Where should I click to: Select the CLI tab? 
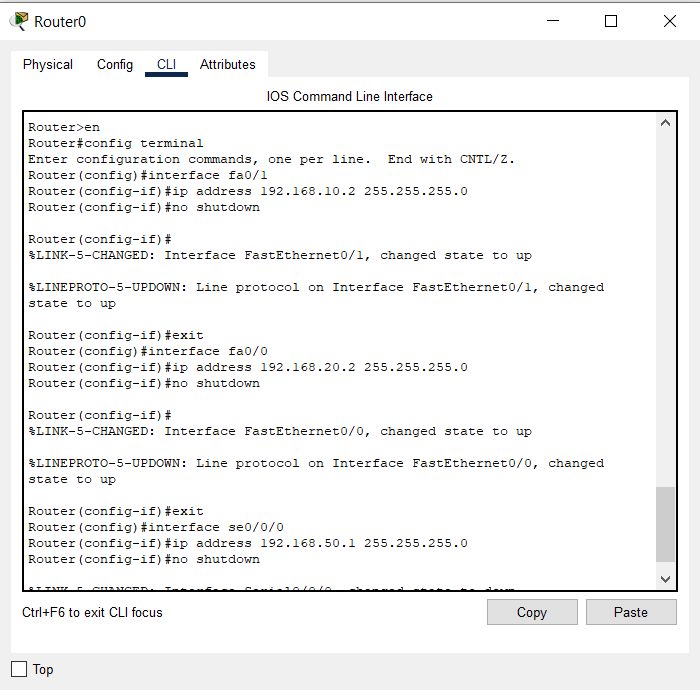pos(166,65)
